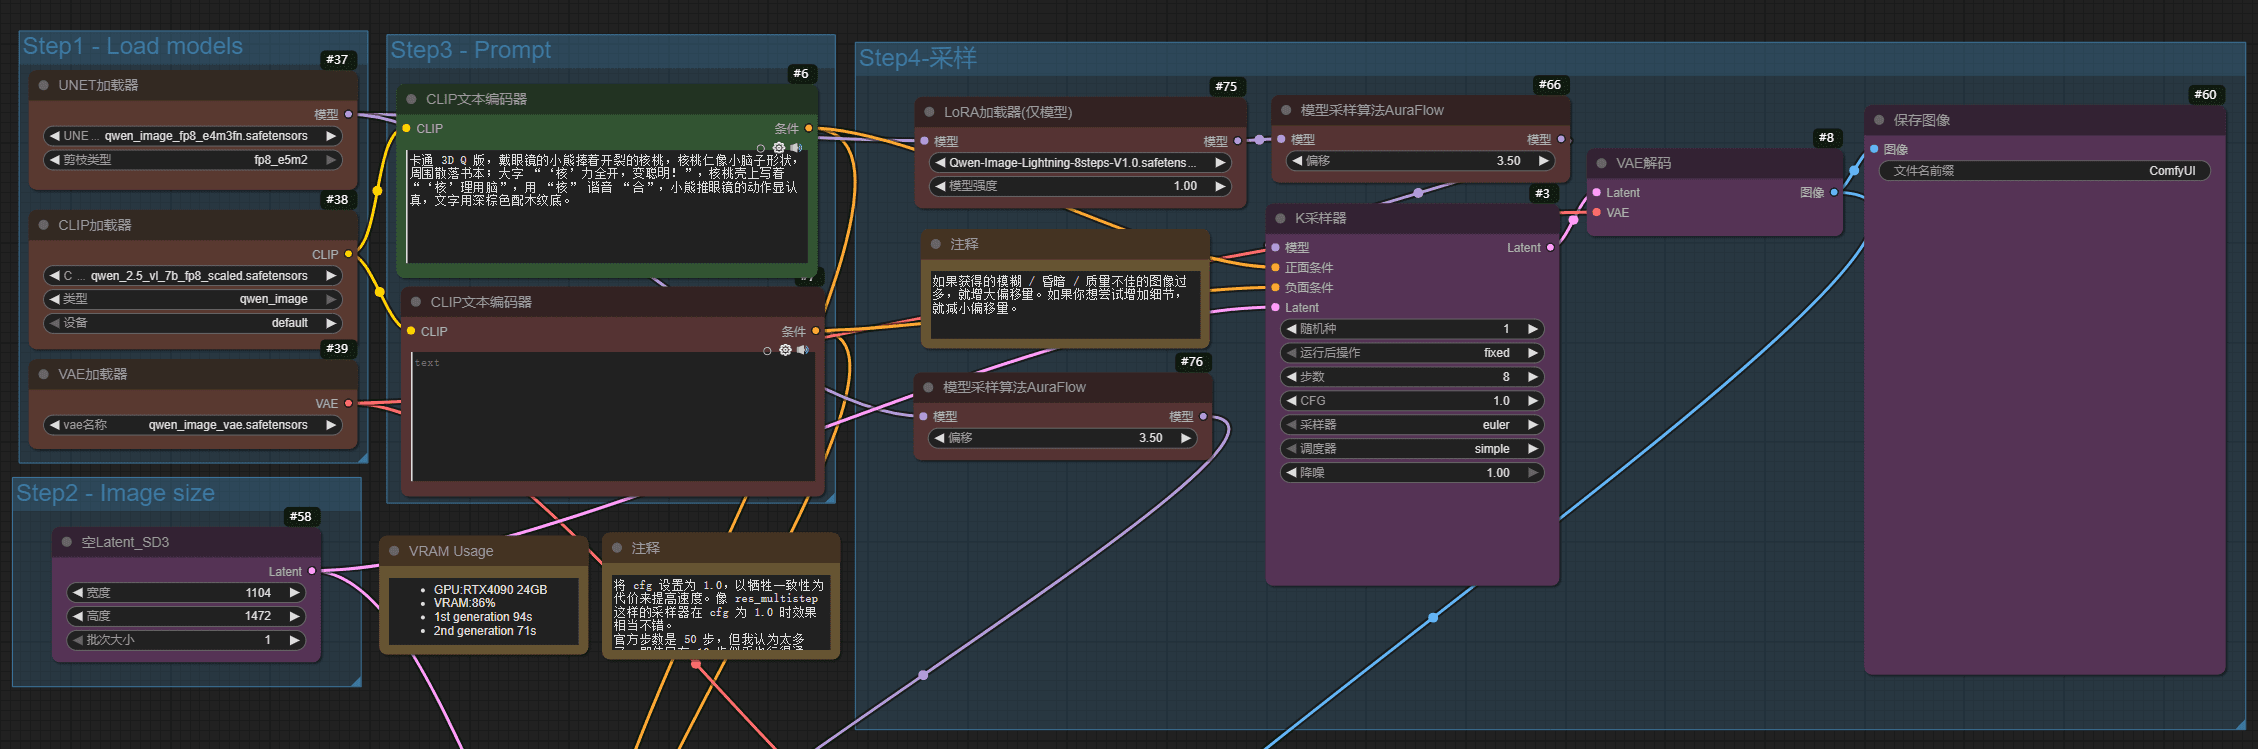Collapse the AuraFlow node #66 via its title dot
The width and height of the screenshot is (2258, 749).
[1286, 110]
